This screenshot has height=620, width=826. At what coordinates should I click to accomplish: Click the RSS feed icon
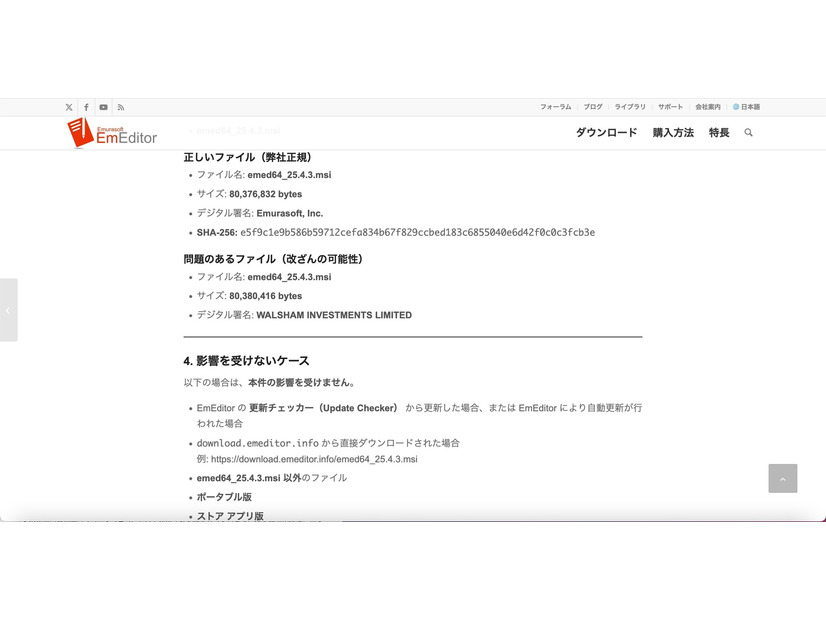[120, 107]
